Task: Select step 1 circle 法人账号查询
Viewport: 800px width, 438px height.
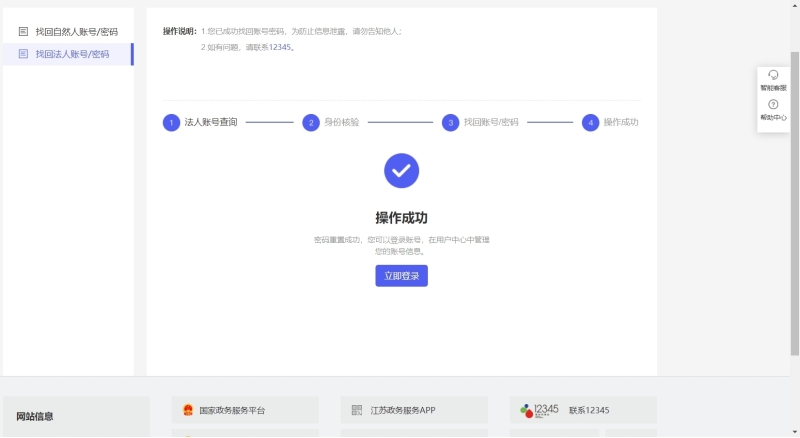Action: (172, 122)
